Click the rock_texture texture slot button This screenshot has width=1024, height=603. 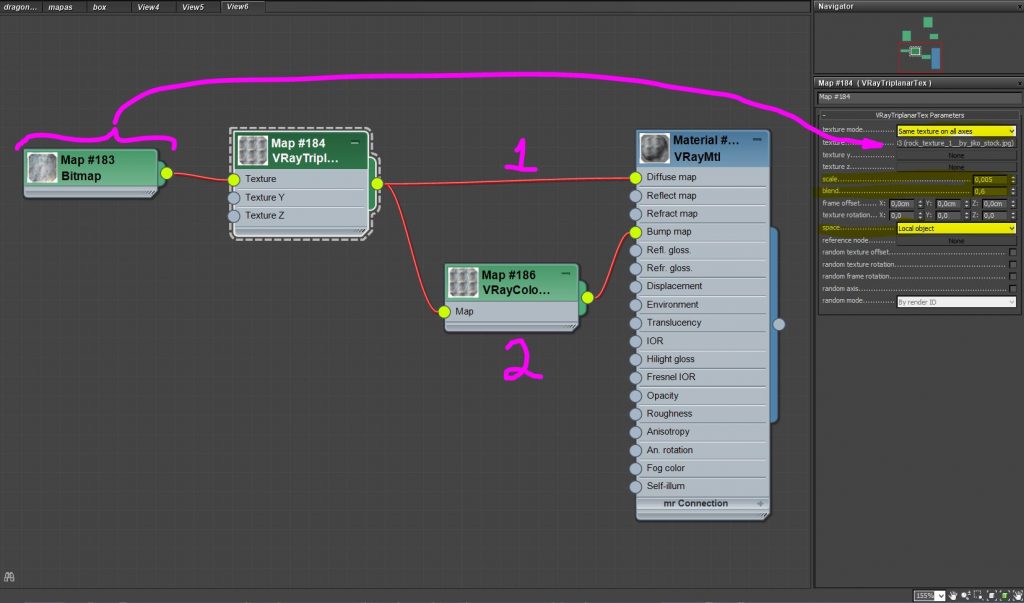tap(956, 143)
